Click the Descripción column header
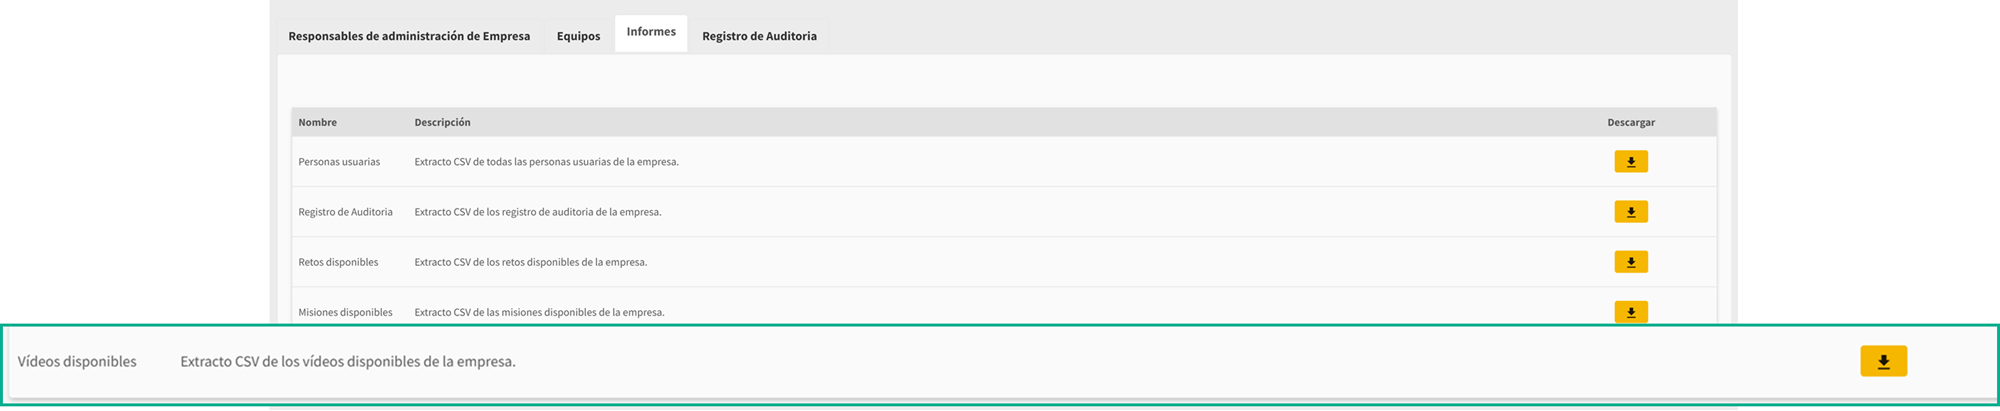The width and height of the screenshot is (2000, 411). [x=442, y=122]
